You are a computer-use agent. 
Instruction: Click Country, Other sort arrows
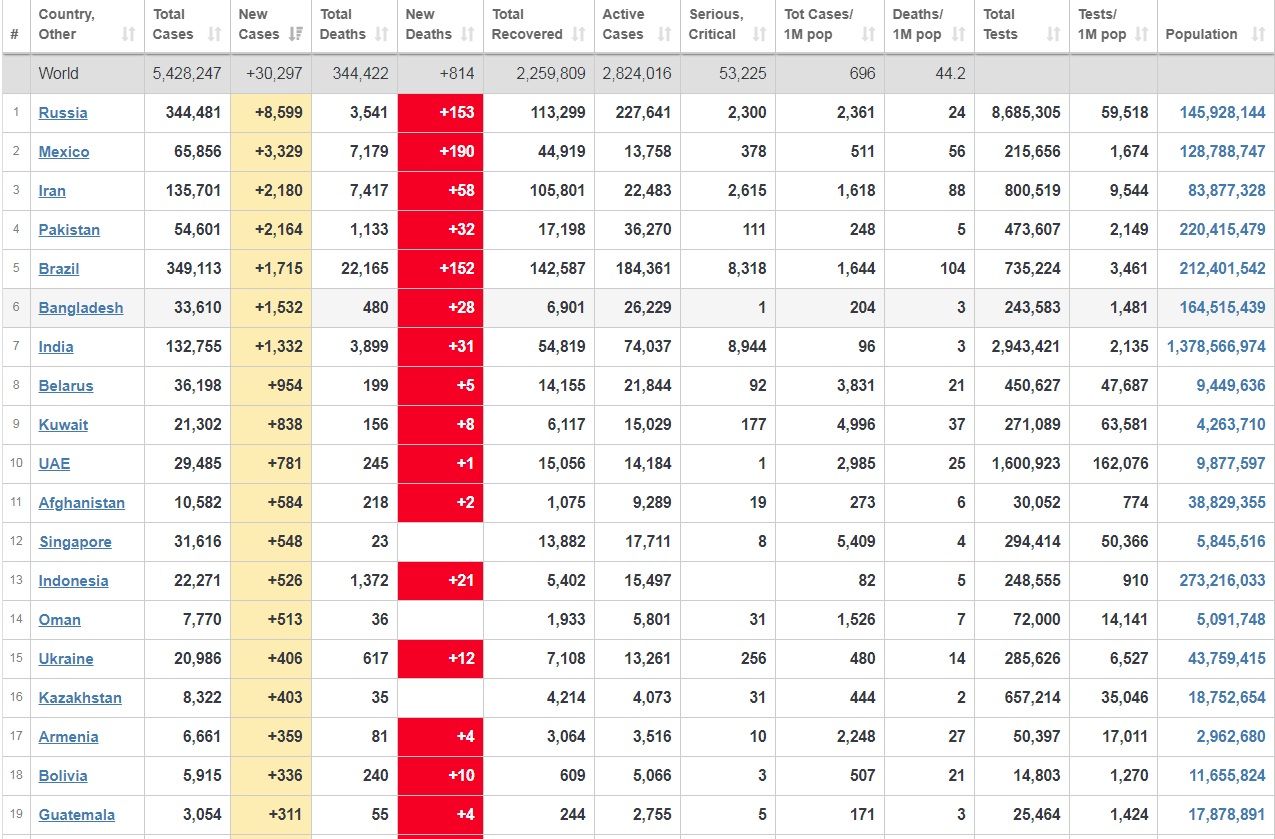128,34
